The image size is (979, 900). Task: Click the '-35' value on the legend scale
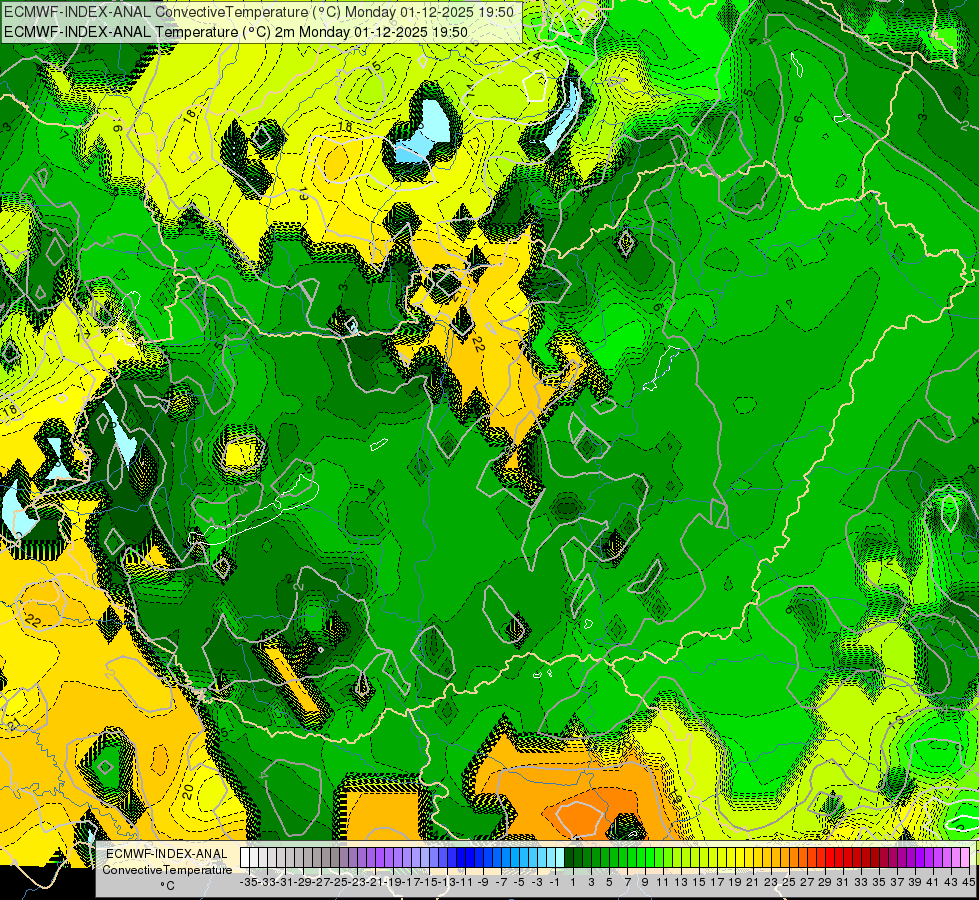[249, 882]
